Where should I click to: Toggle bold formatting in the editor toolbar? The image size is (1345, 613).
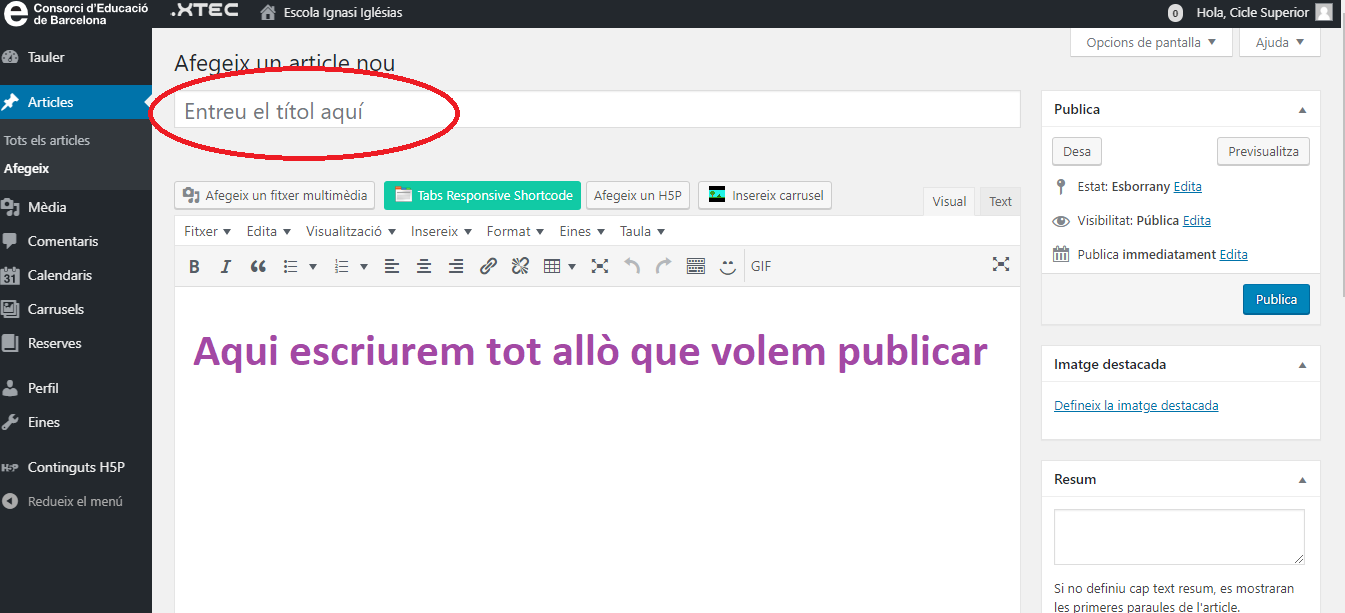pos(195,266)
